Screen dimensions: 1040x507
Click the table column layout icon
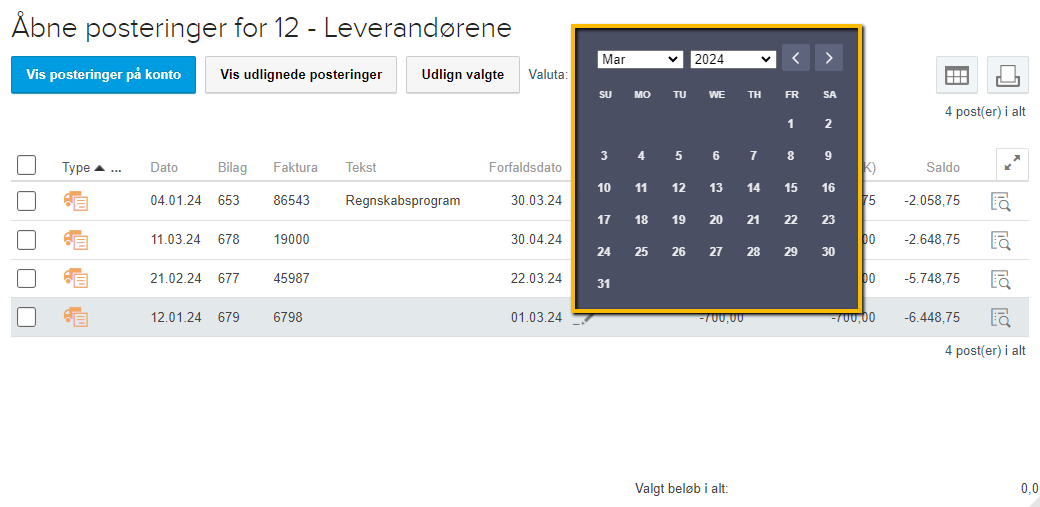[956, 75]
